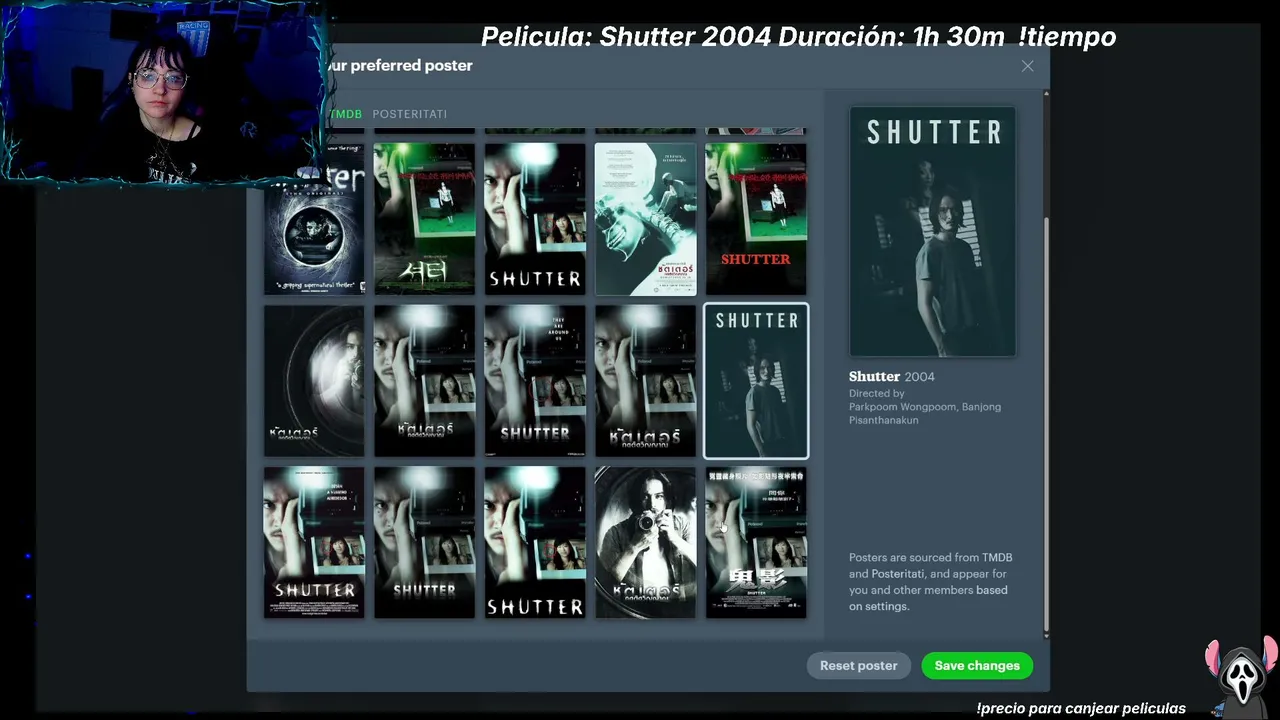Click the year "2004" beside the title
1280x720 pixels.
coord(919,377)
